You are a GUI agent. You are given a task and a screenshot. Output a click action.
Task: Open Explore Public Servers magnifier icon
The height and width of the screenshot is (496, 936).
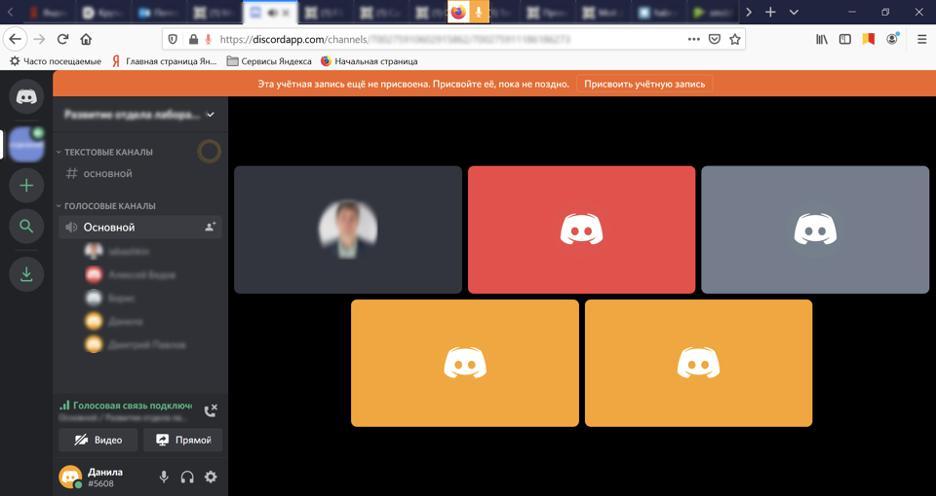26,226
